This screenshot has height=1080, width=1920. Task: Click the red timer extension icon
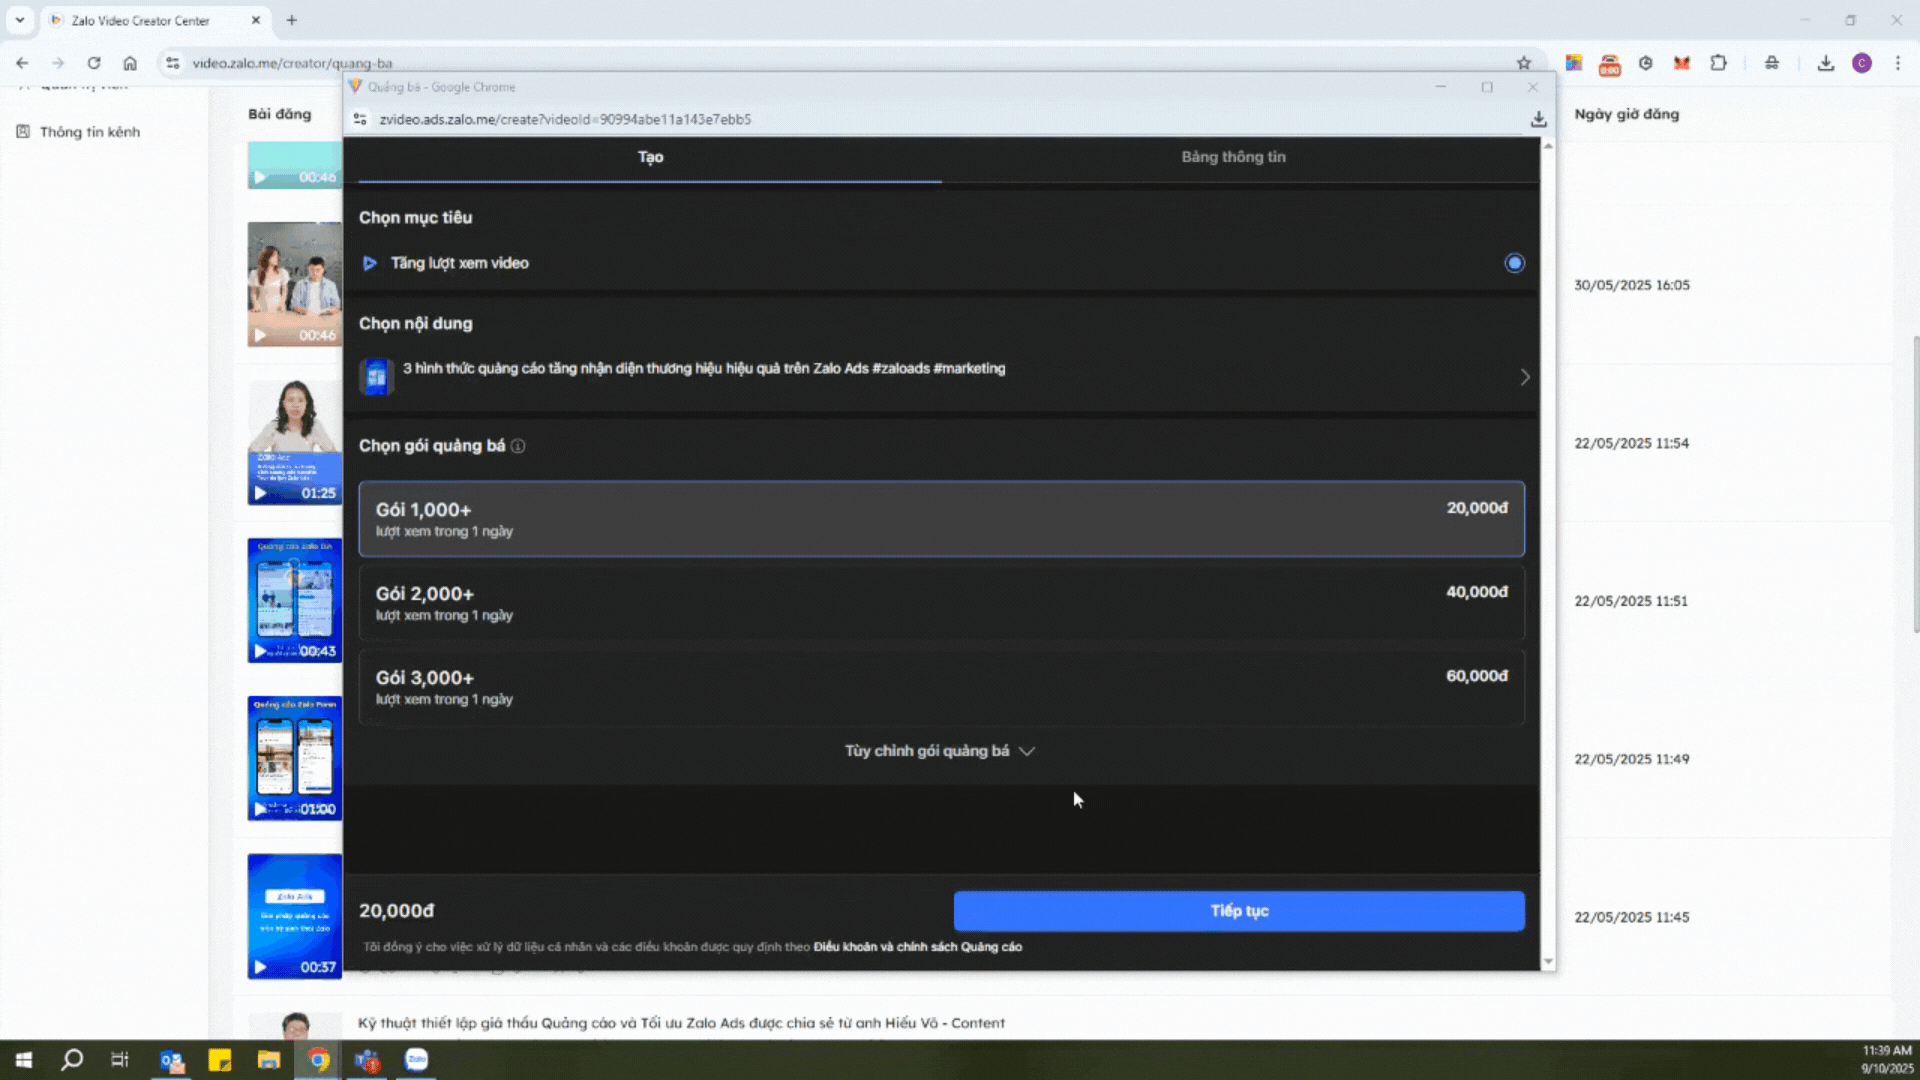(1610, 65)
